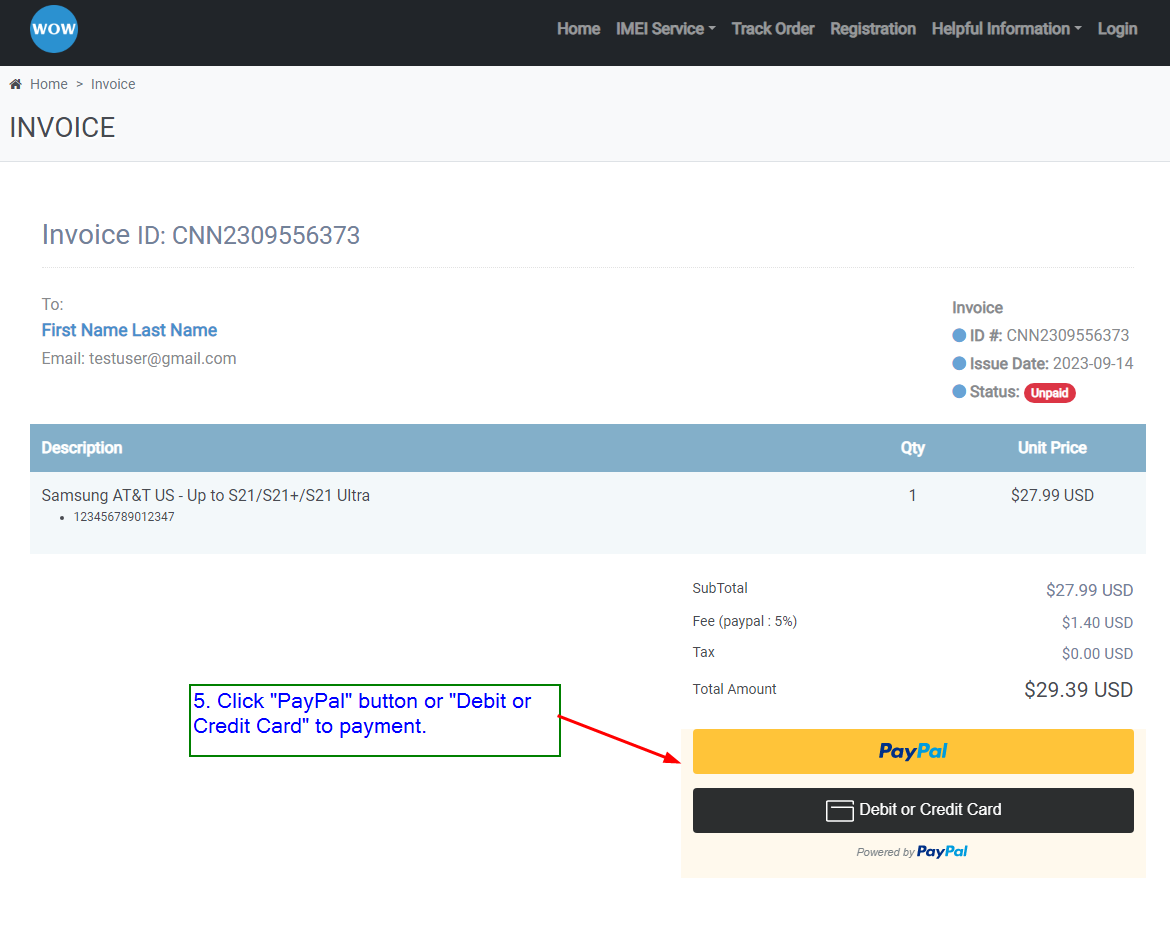Choose Debit or Credit Card payment
The width and height of the screenshot is (1170, 951).
pos(913,810)
